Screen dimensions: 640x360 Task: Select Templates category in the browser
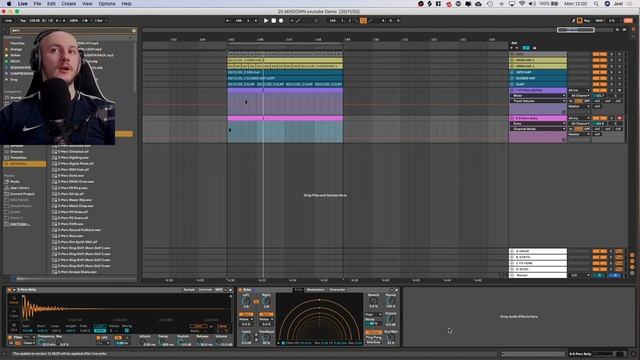[18, 158]
